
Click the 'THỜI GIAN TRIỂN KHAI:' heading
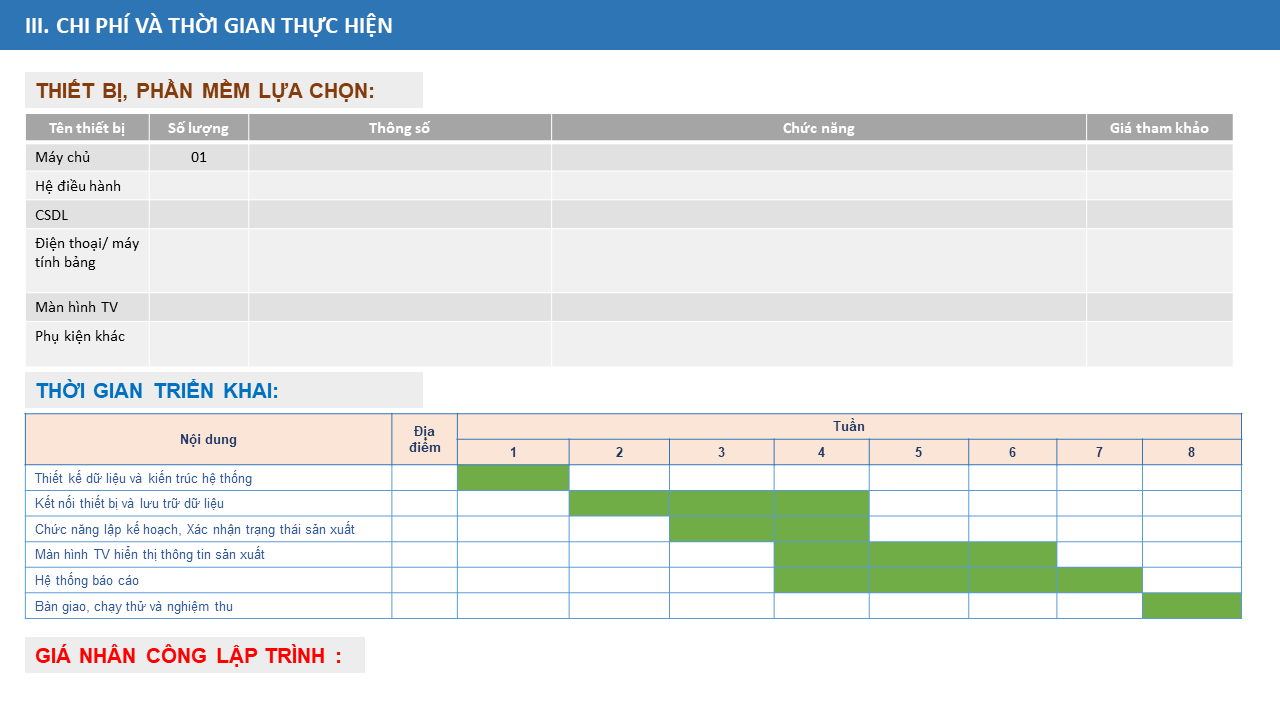157,391
